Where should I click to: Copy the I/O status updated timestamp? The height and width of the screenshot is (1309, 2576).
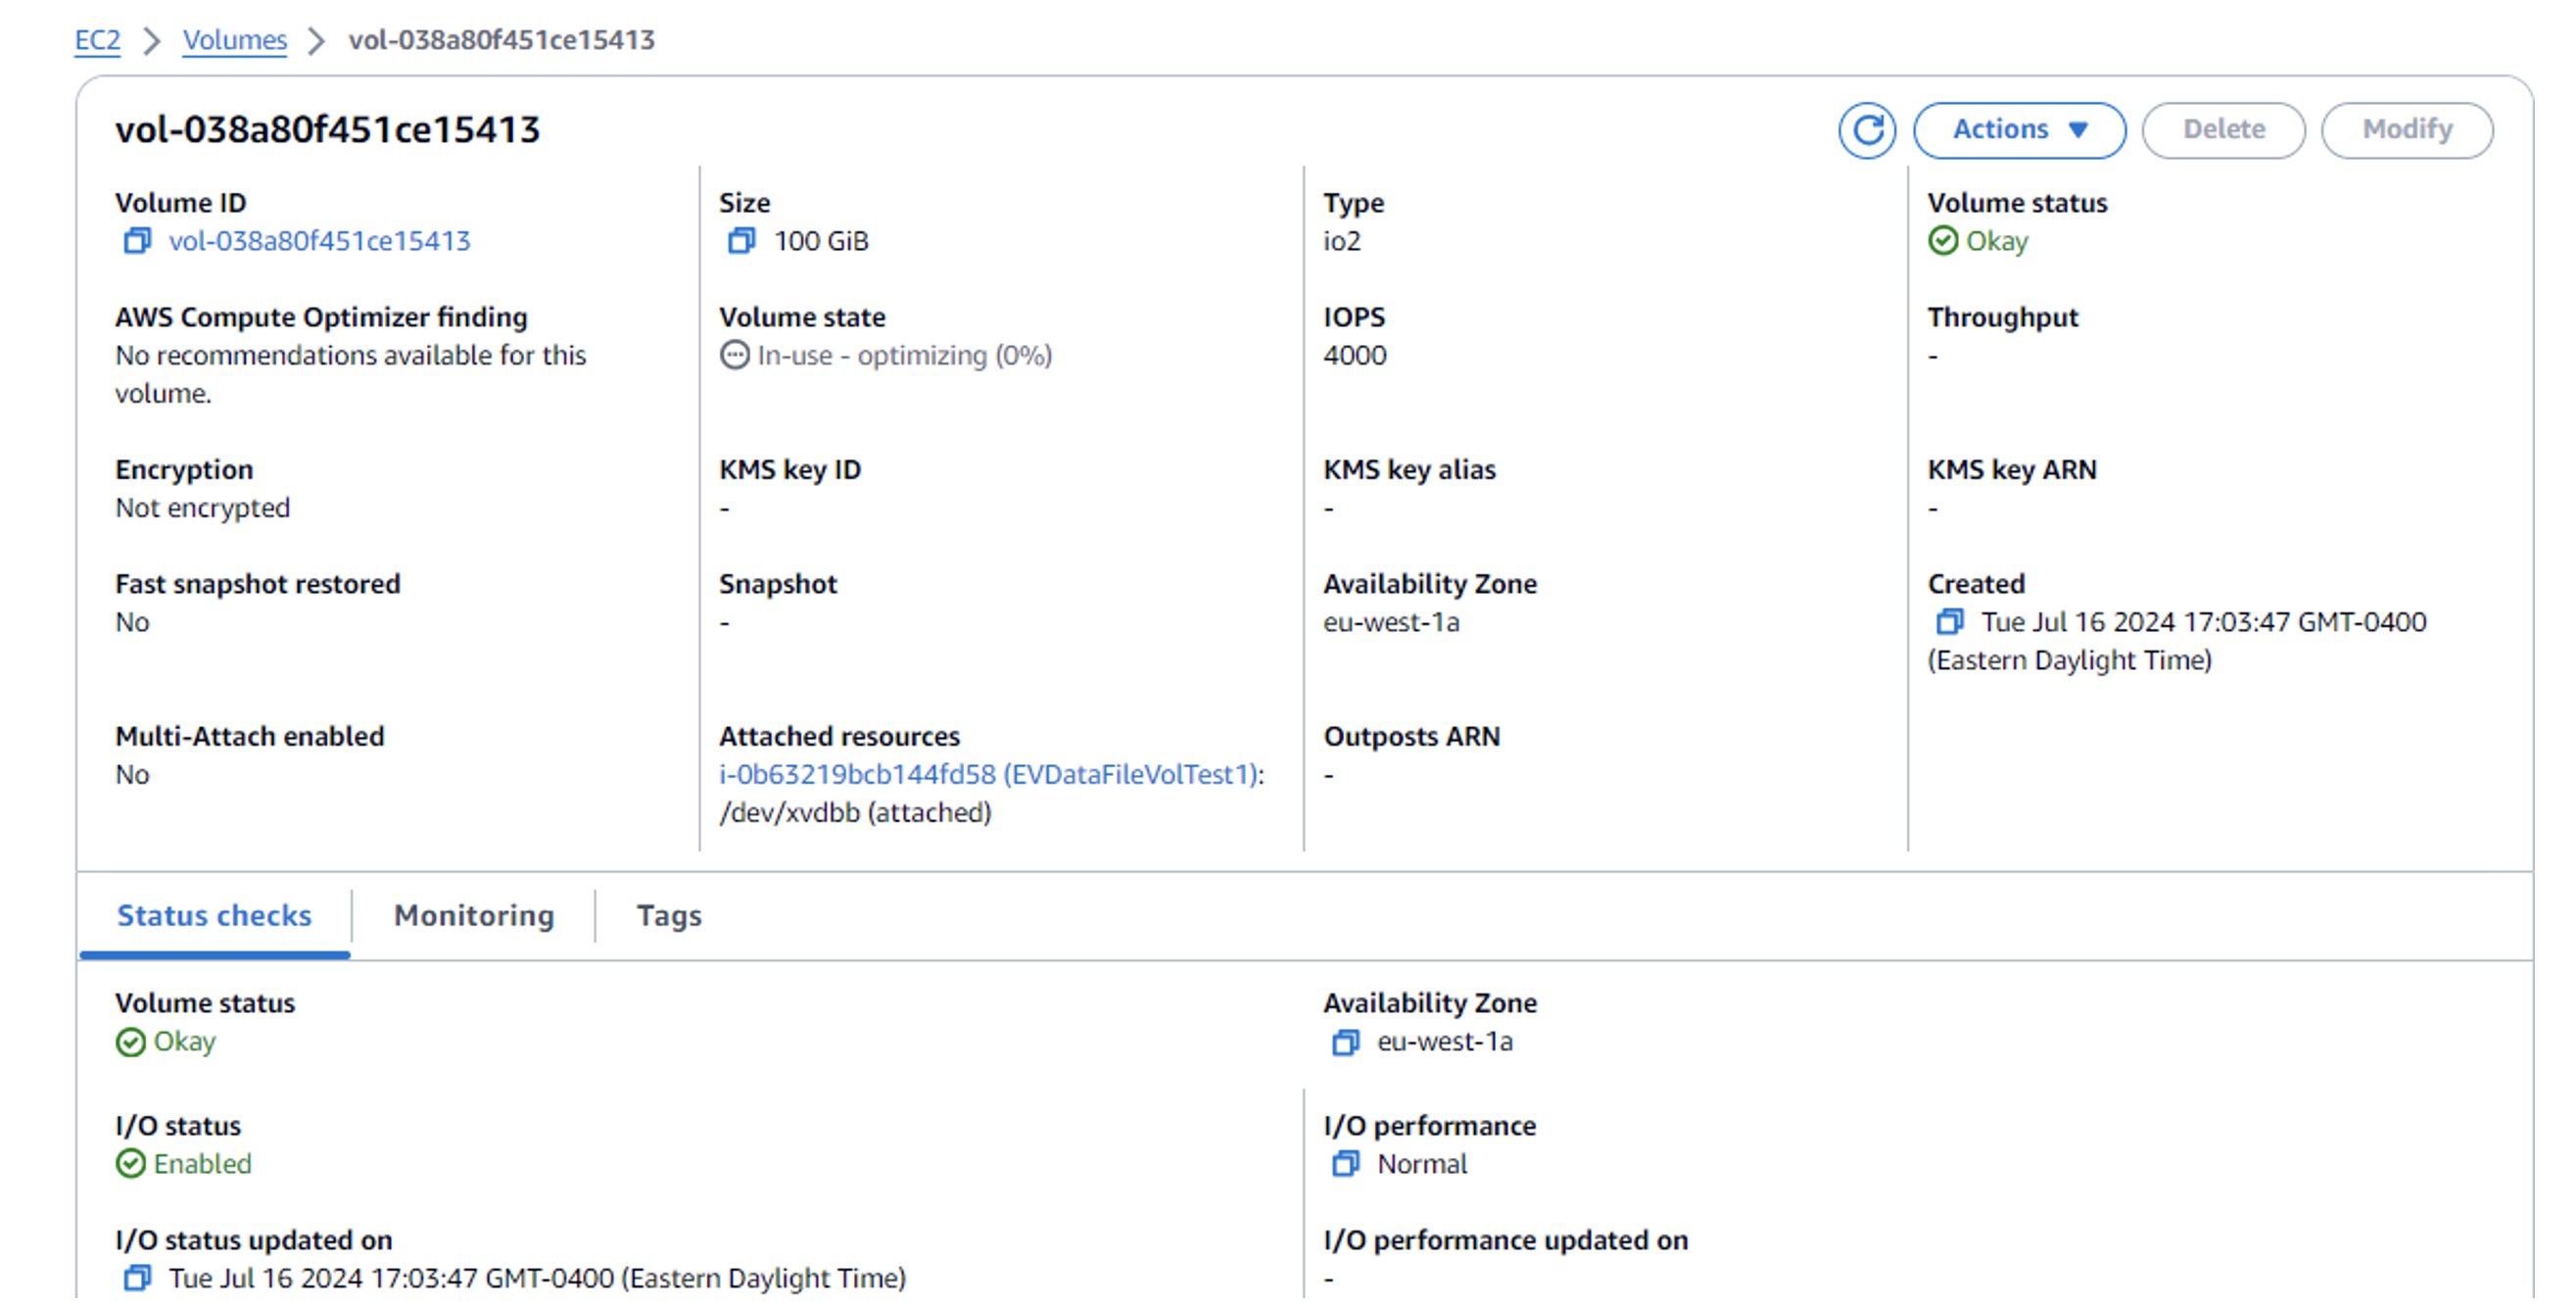click(137, 1279)
